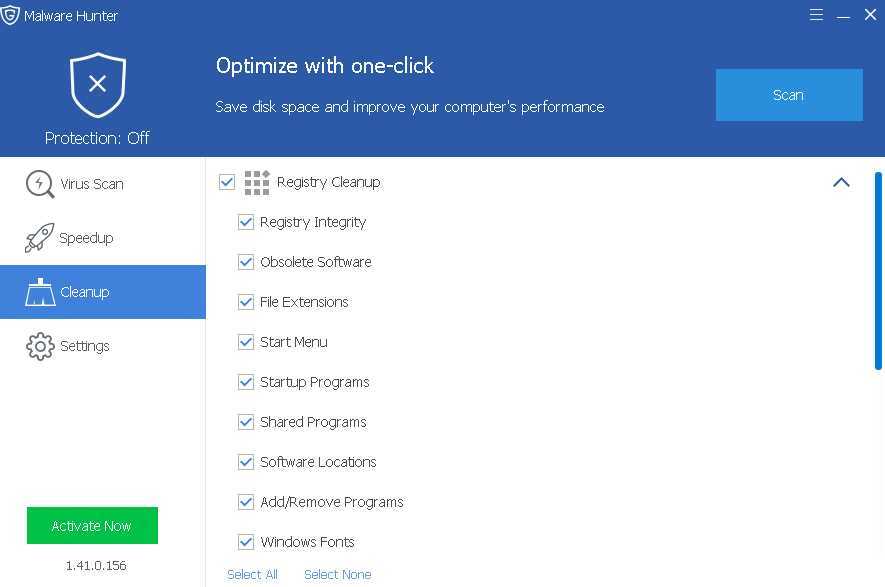Untick the Startup Programs checkbox
Image resolution: width=885 pixels, height=587 pixels.
pos(246,382)
